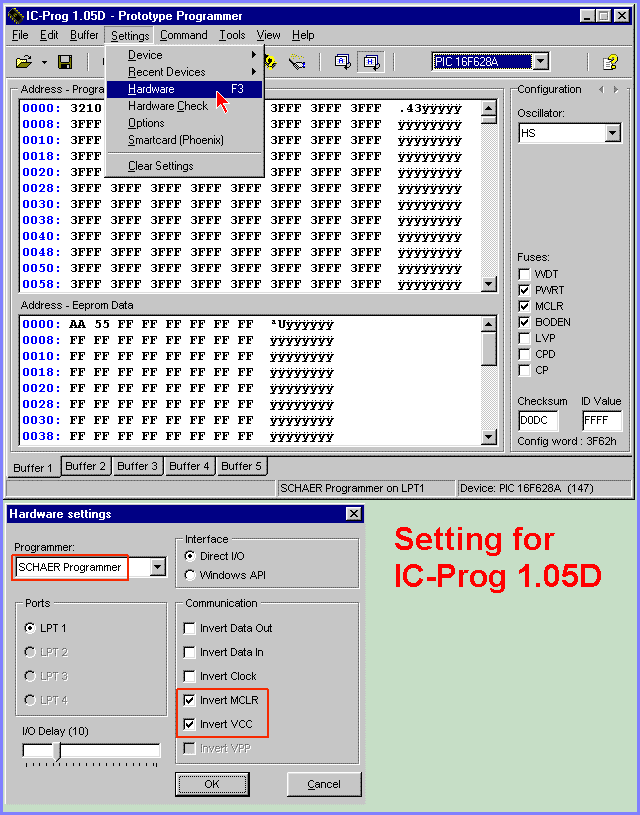This screenshot has width=640, height=815.
Task: Select Hardware Check menu entry
Action: (168, 106)
